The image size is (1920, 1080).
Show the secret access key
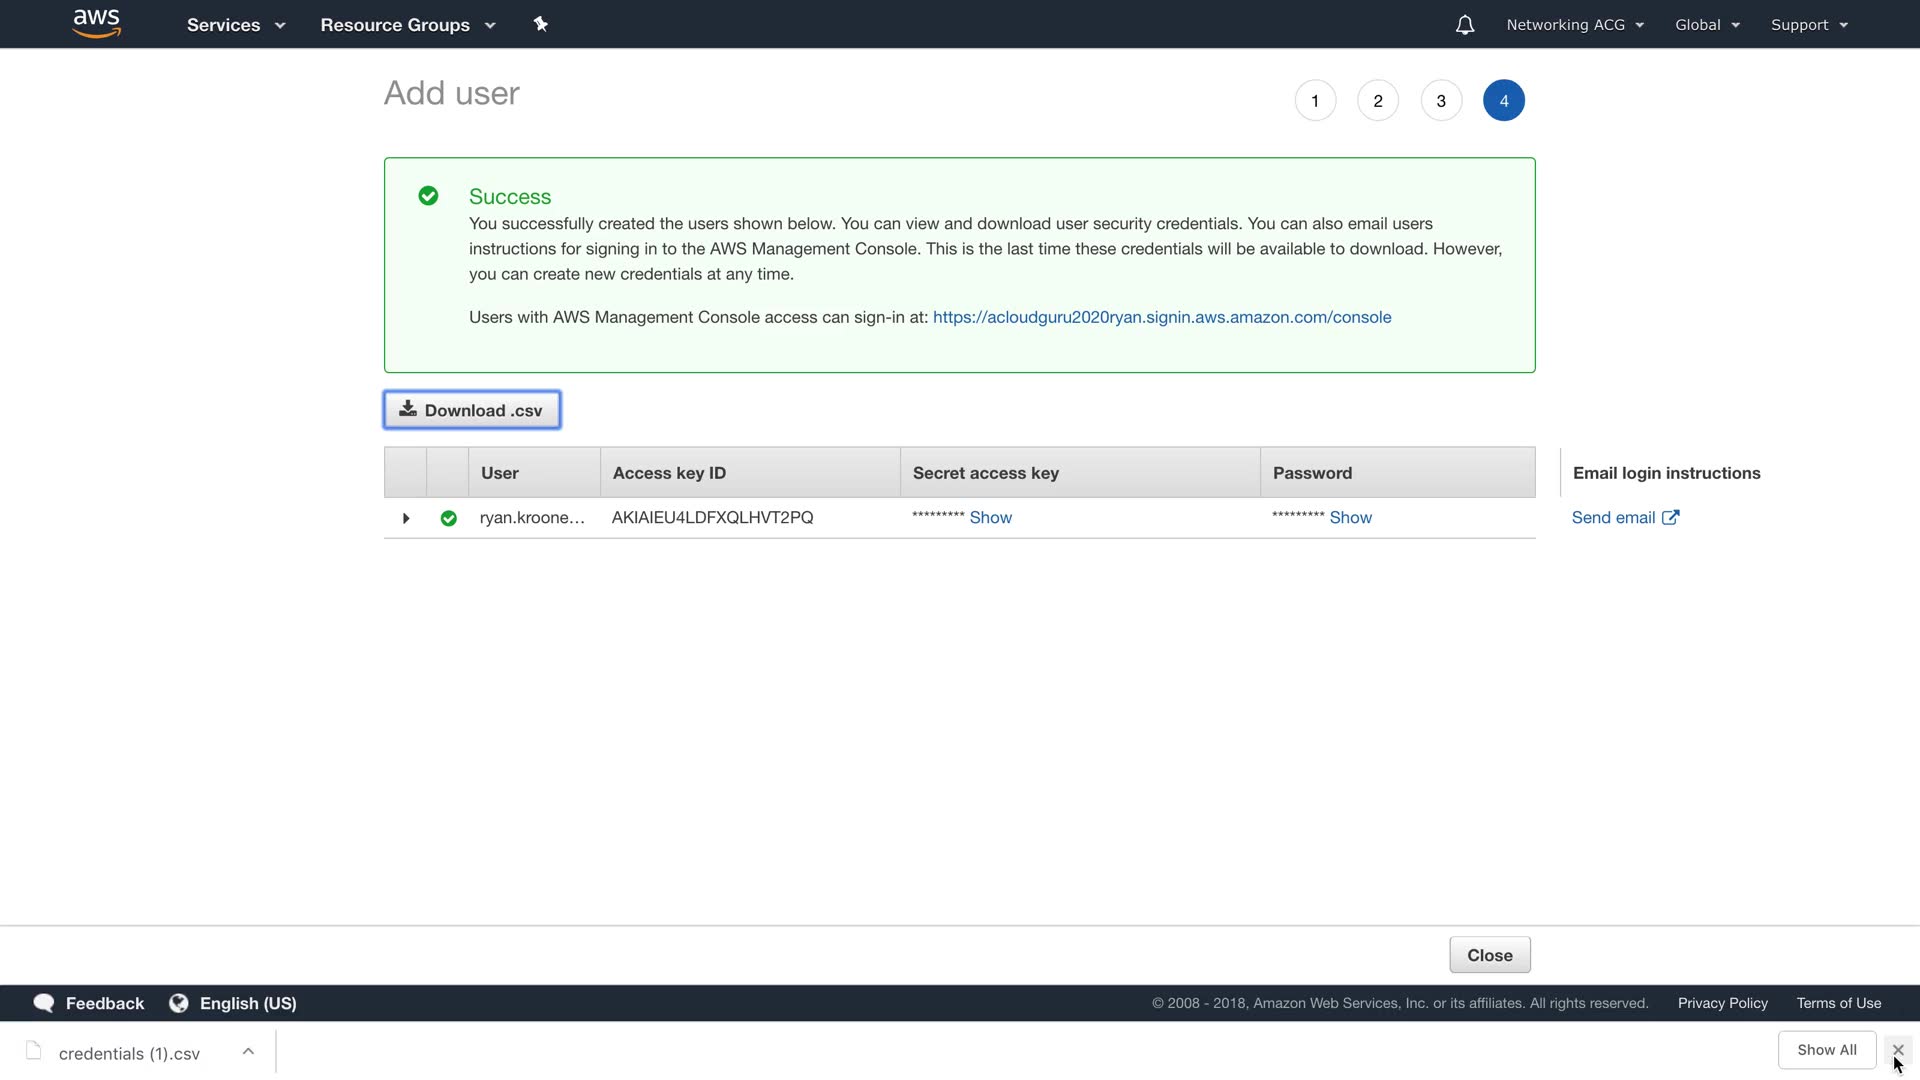click(990, 517)
